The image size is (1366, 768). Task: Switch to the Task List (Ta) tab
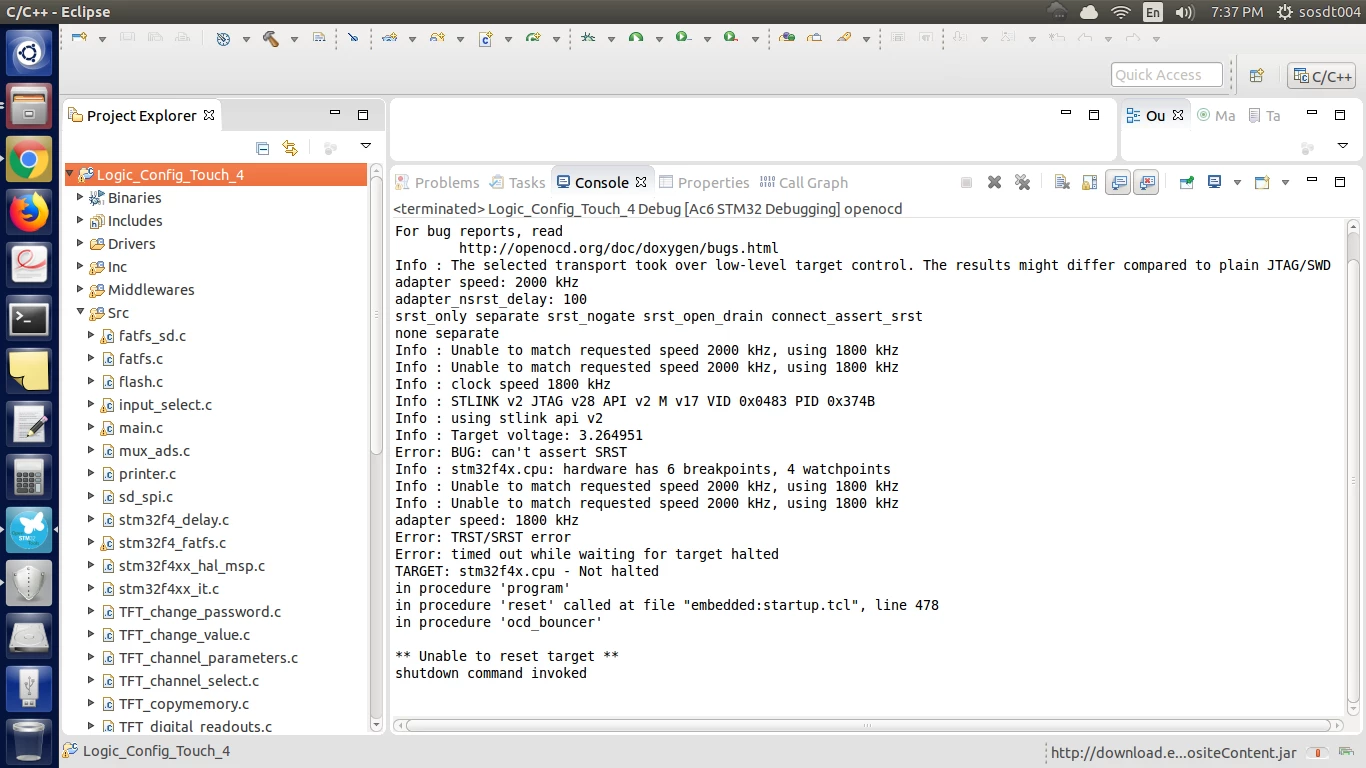1265,115
